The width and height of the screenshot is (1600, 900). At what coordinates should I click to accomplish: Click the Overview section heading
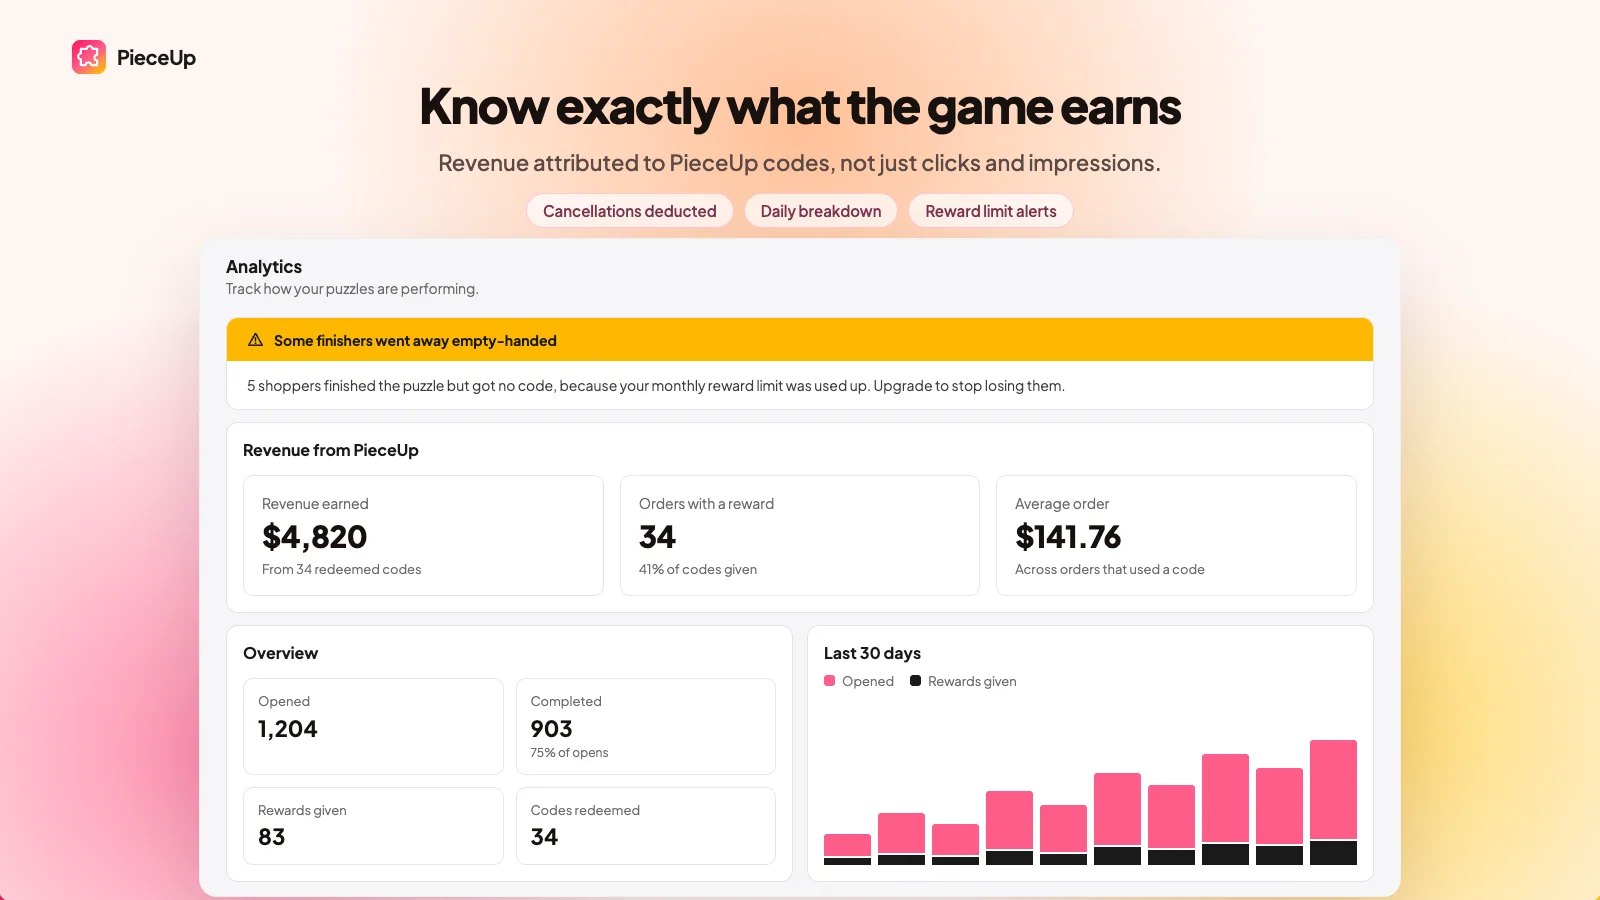281,653
